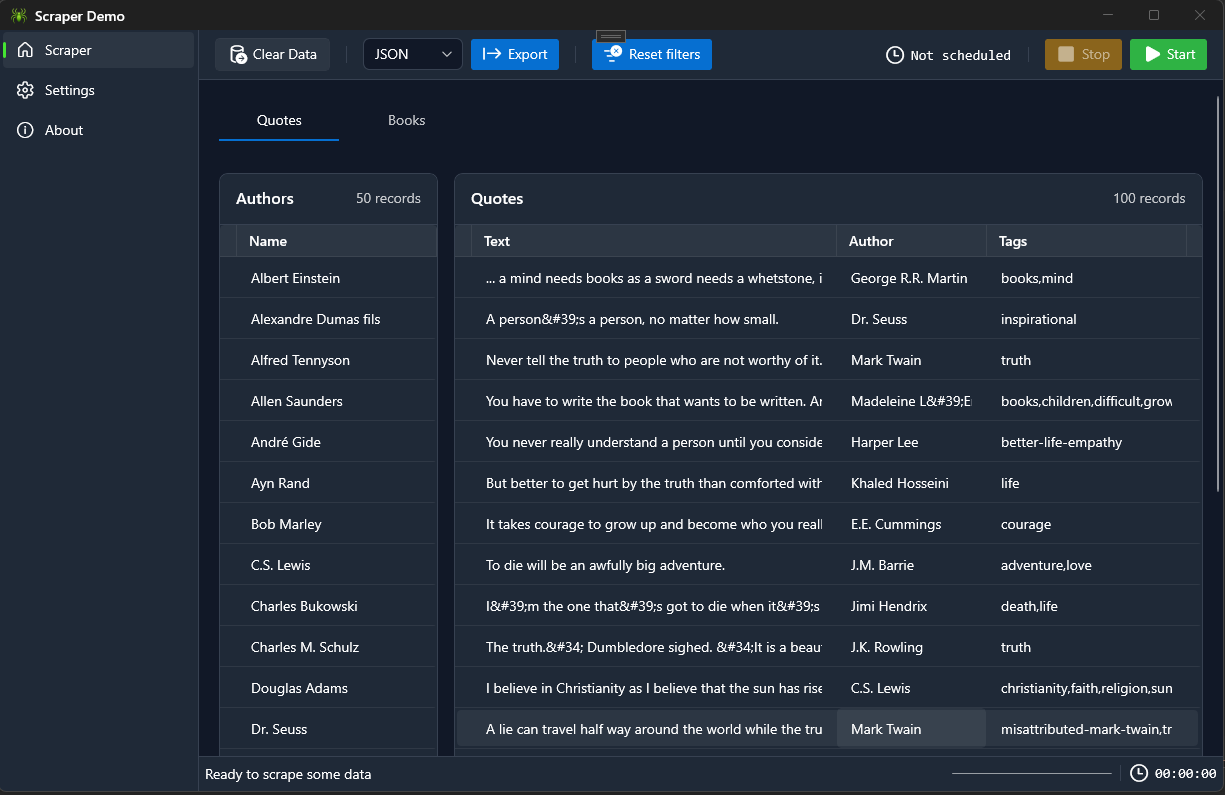Click the Export button

[515, 54]
